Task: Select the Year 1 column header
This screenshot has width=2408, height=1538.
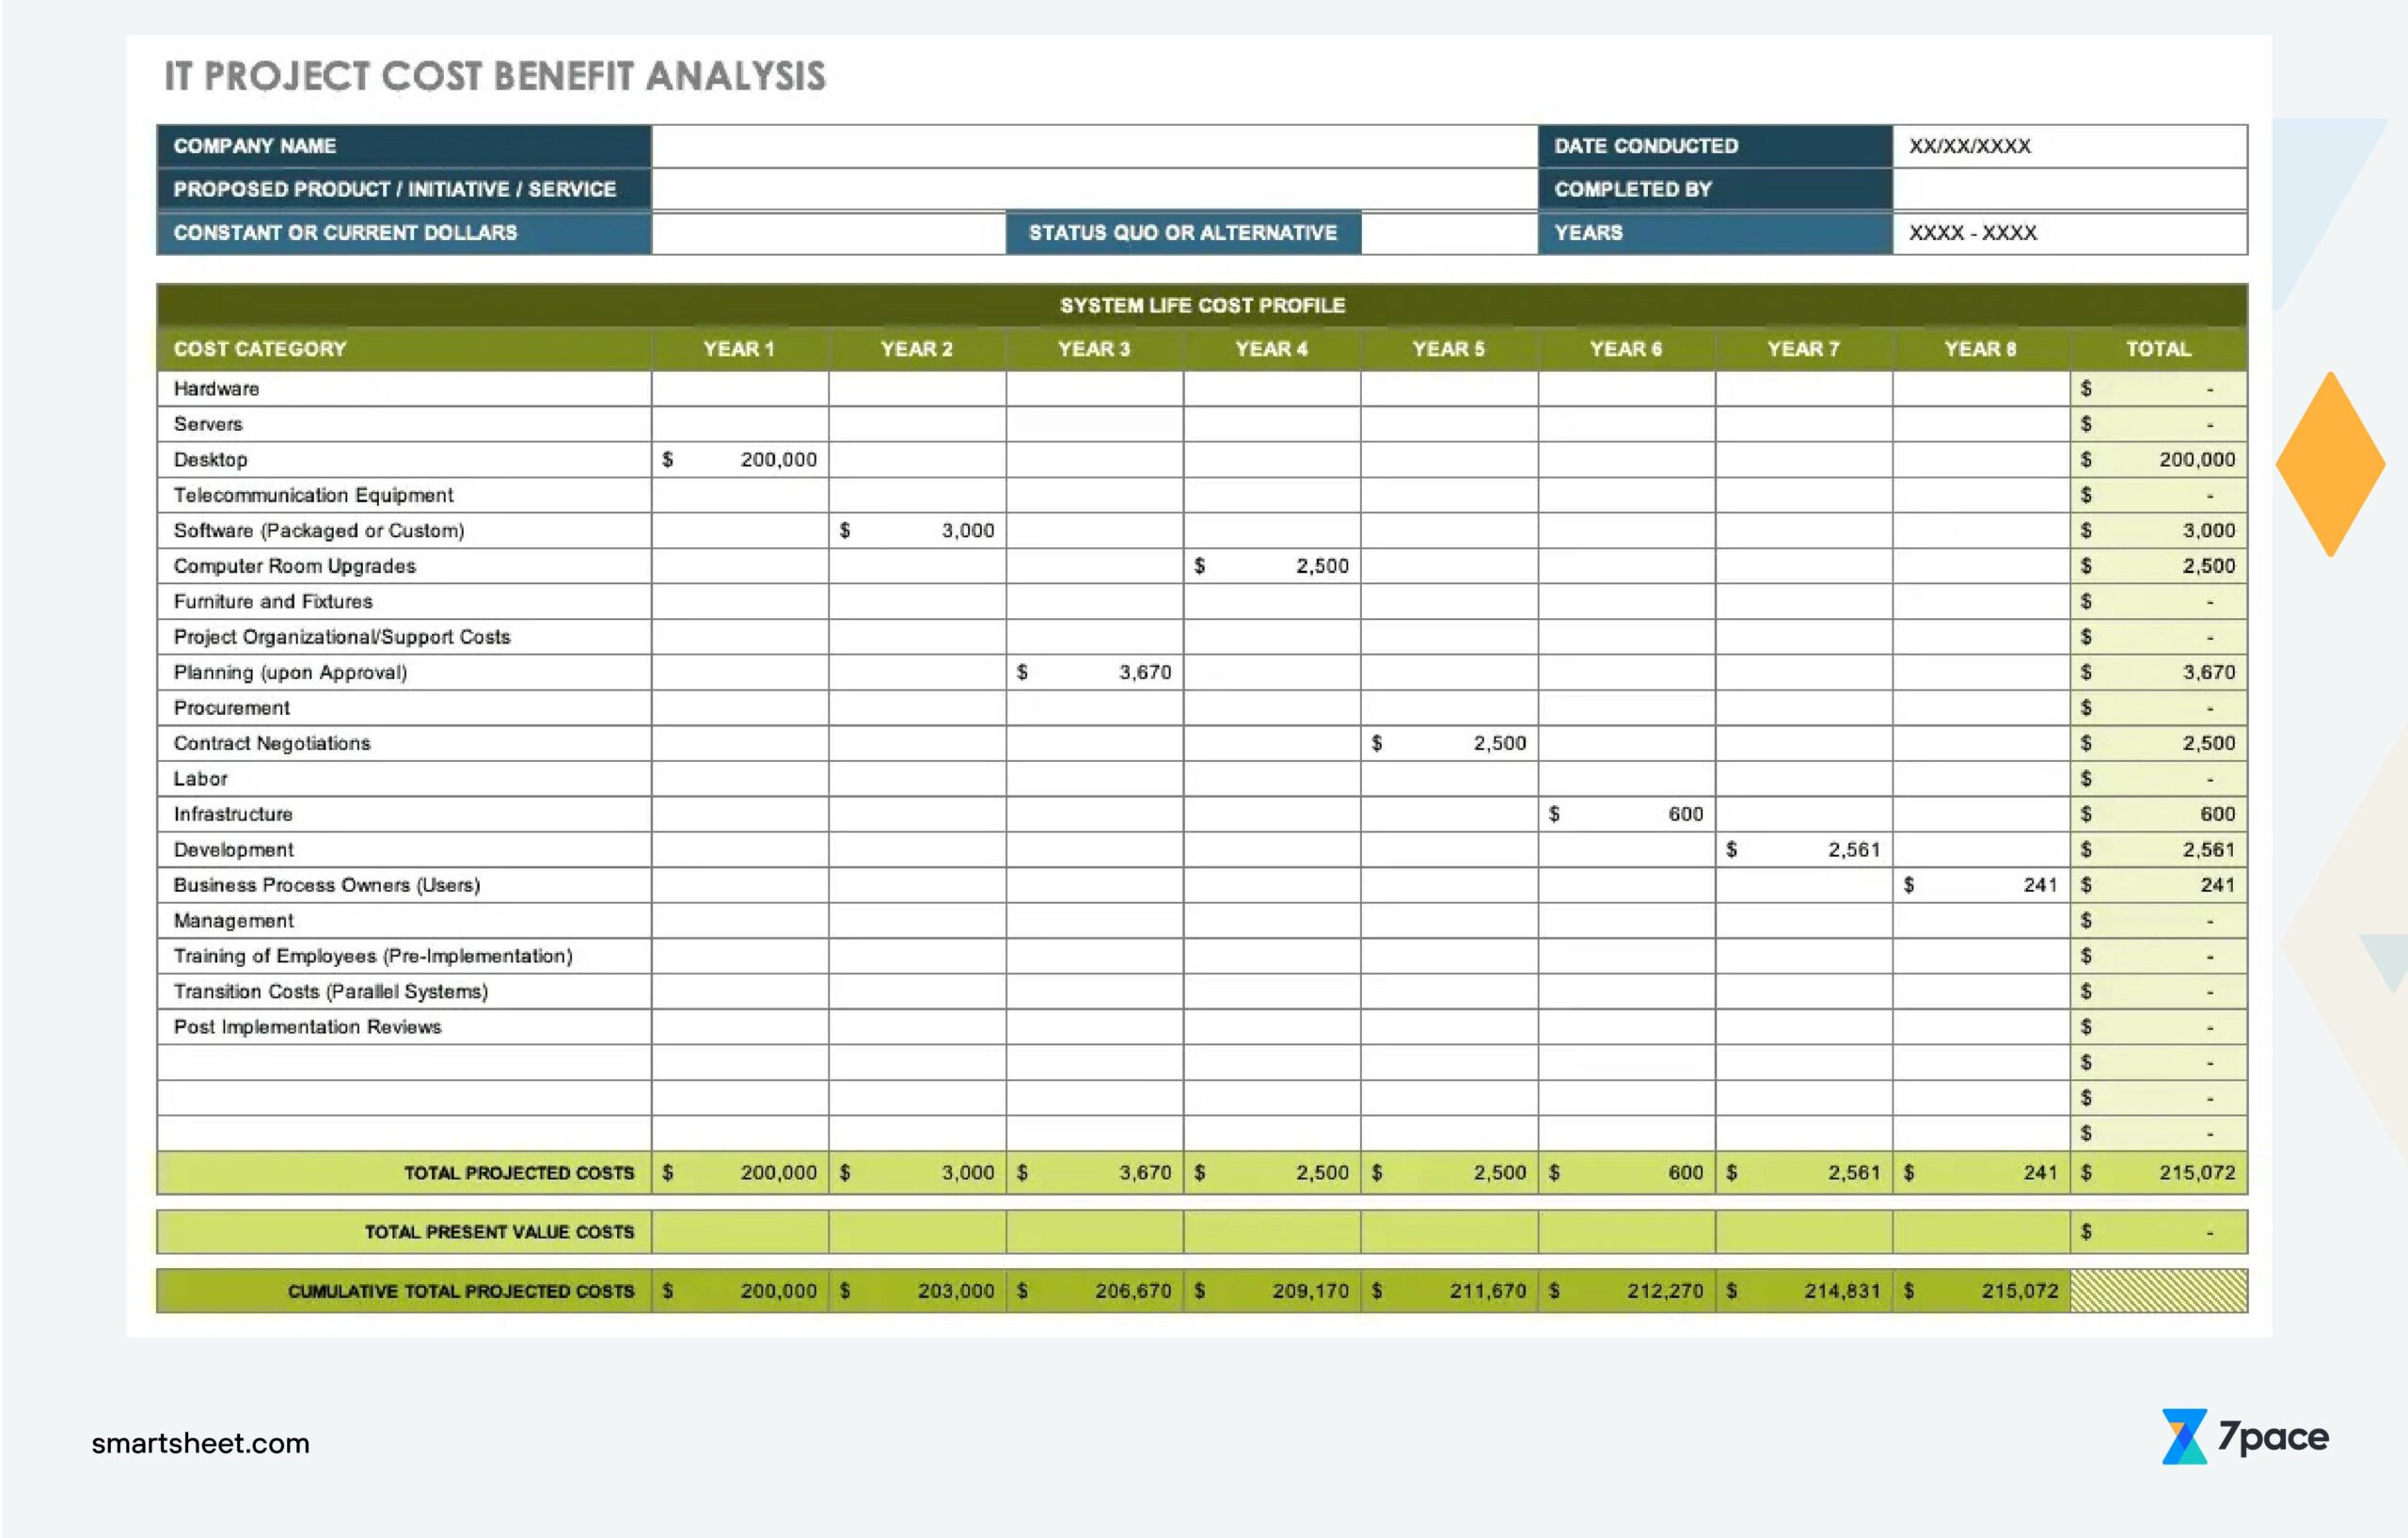Action: pos(740,349)
